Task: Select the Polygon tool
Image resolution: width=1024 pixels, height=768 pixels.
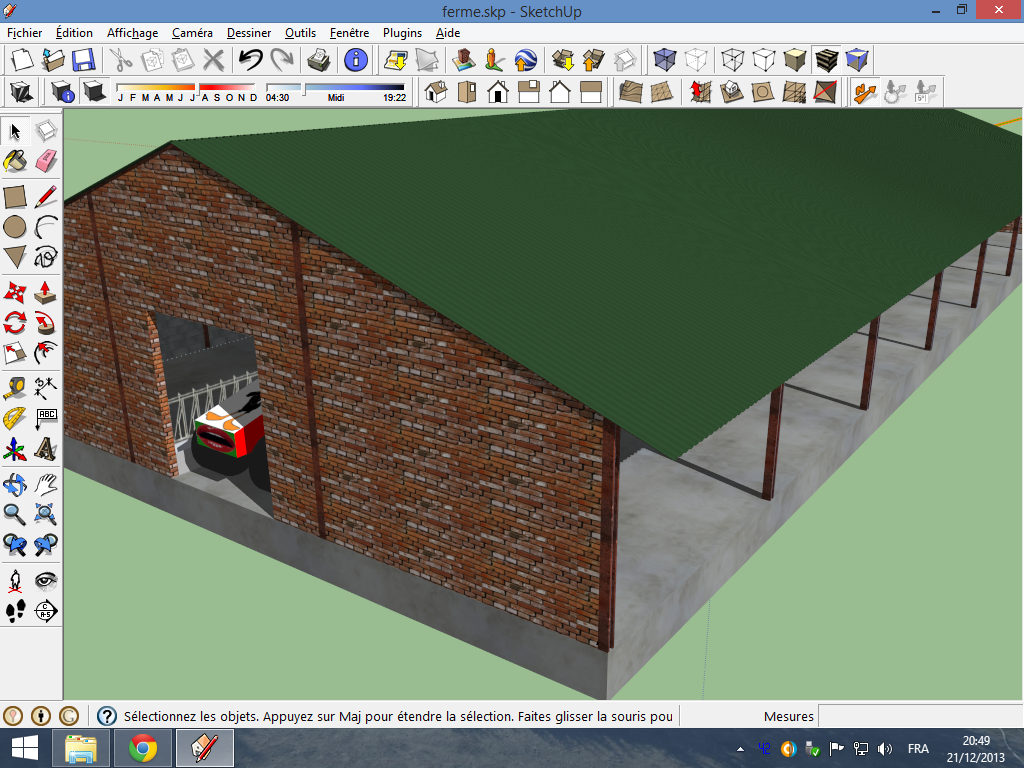Action: [15, 257]
